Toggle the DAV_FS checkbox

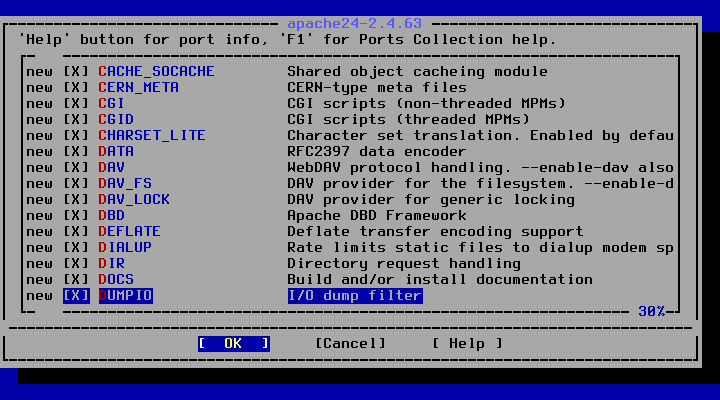76,184
